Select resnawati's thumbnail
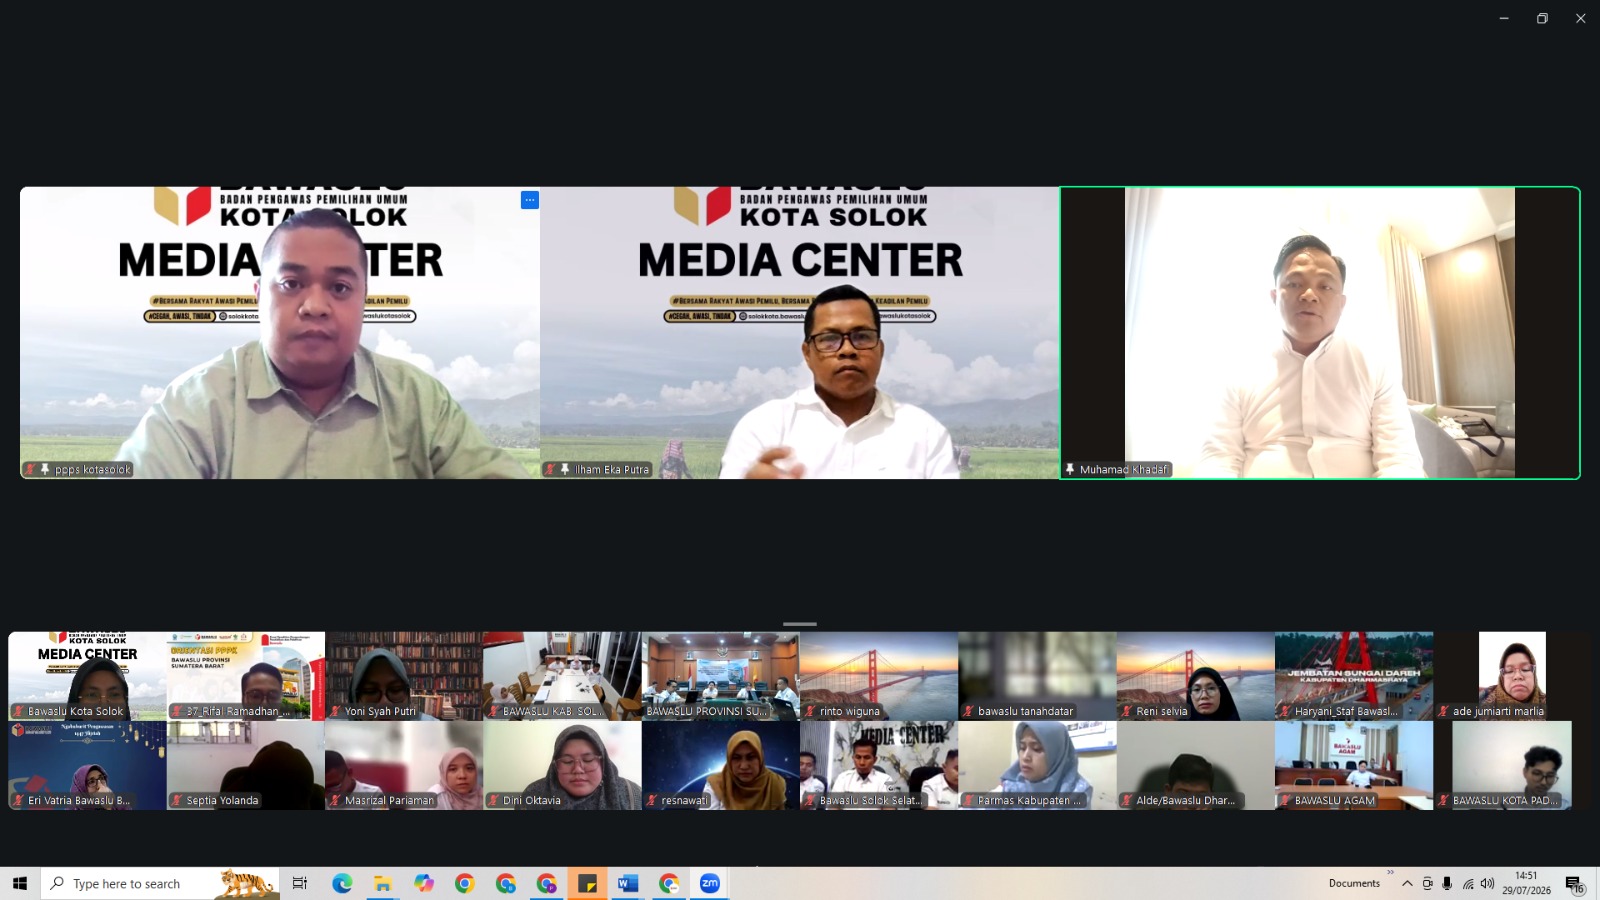 pyautogui.click(x=721, y=766)
